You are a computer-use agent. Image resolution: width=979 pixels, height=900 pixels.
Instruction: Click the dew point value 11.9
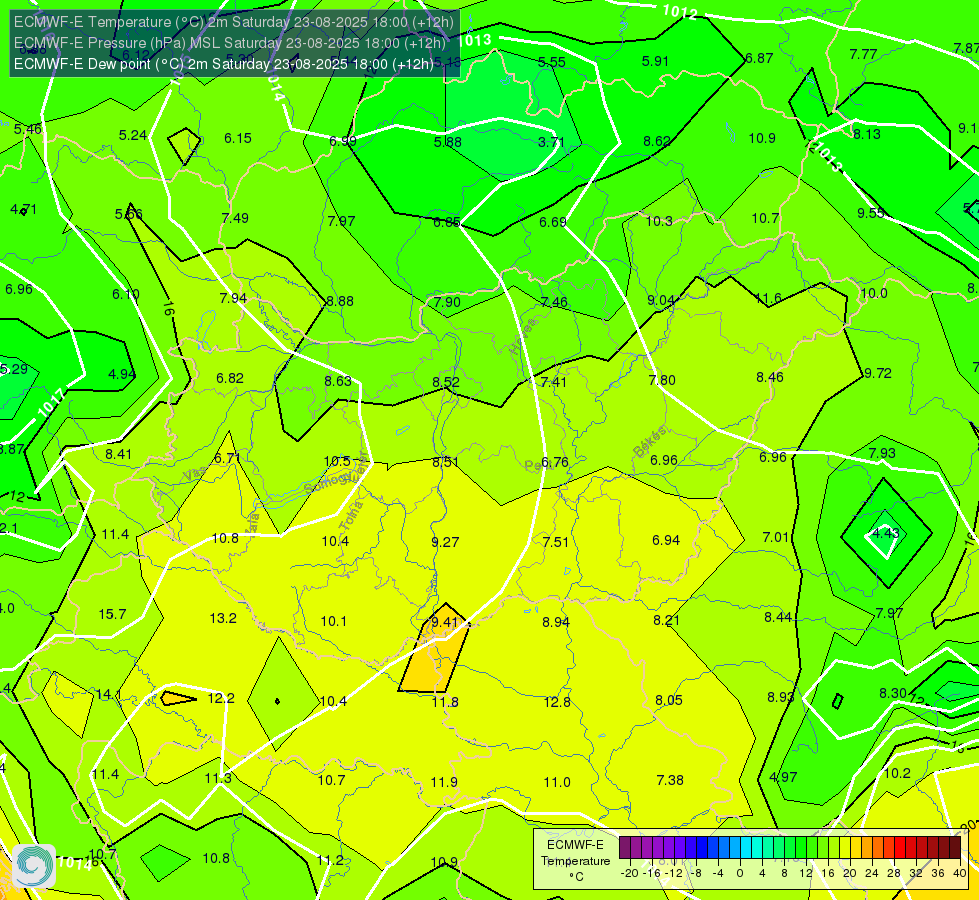pyautogui.click(x=444, y=781)
